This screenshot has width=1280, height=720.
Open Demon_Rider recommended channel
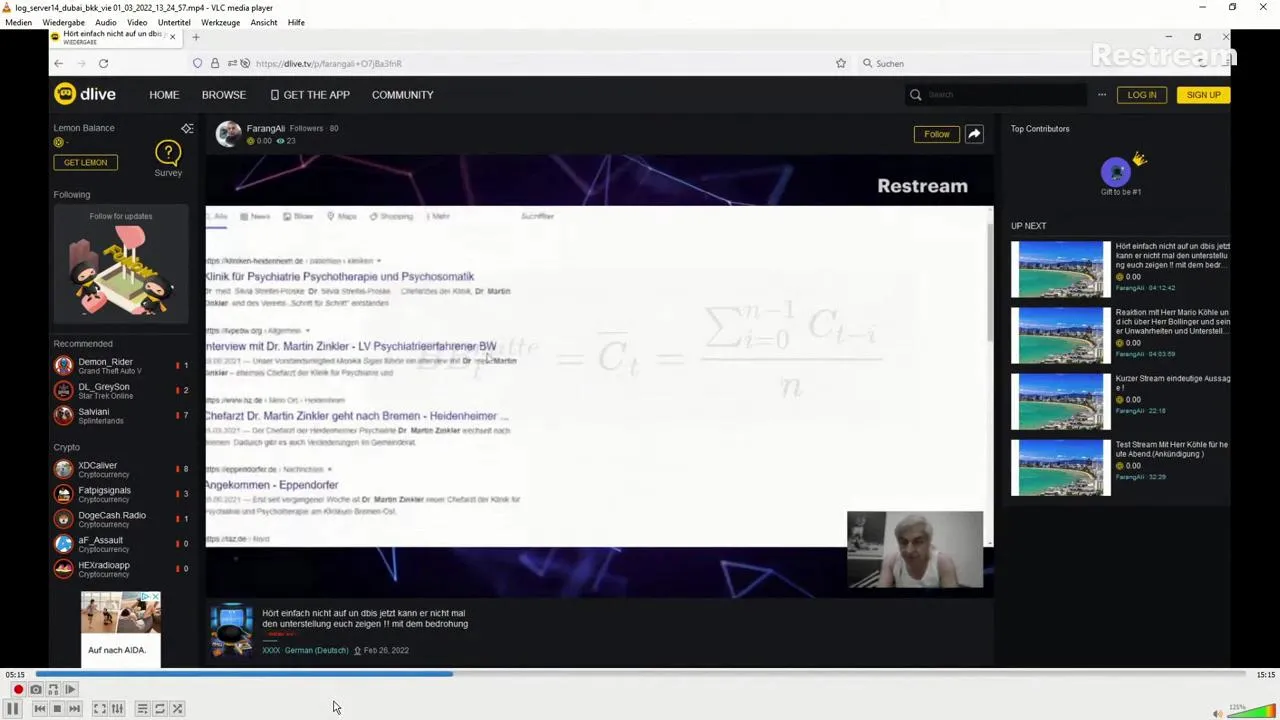tap(120, 366)
